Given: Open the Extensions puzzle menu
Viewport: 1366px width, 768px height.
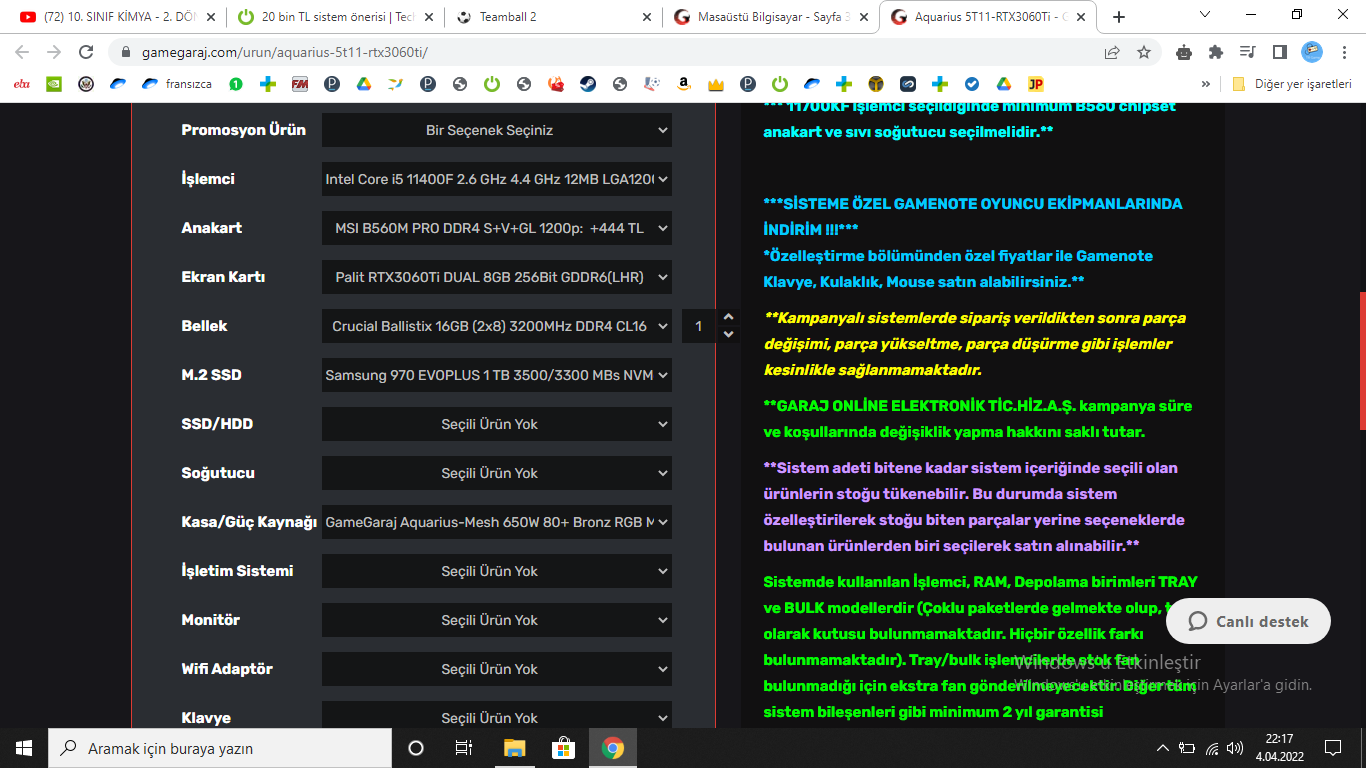Looking at the screenshot, I should tap(1216, 52).
